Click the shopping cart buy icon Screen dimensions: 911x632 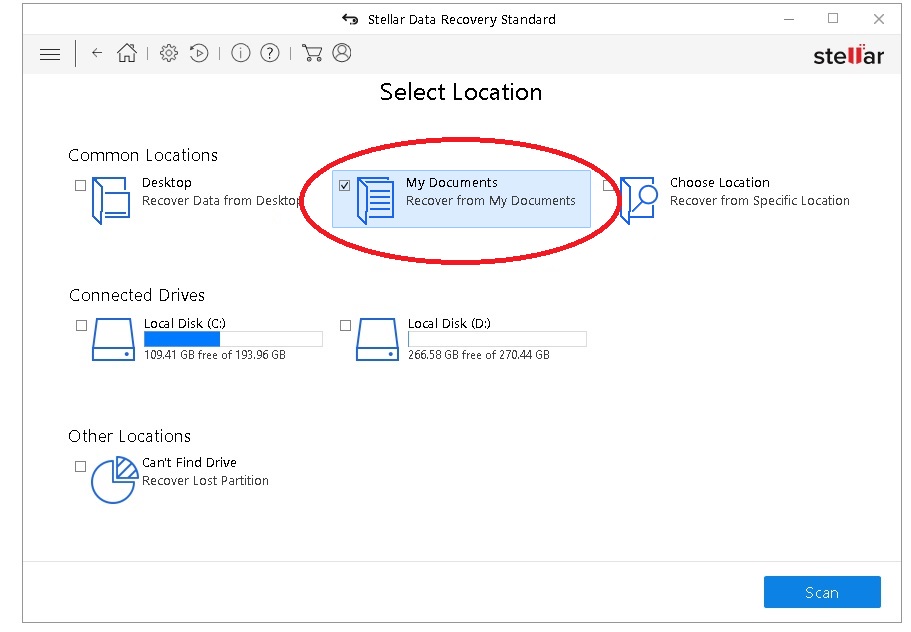[x=312, y=53]
